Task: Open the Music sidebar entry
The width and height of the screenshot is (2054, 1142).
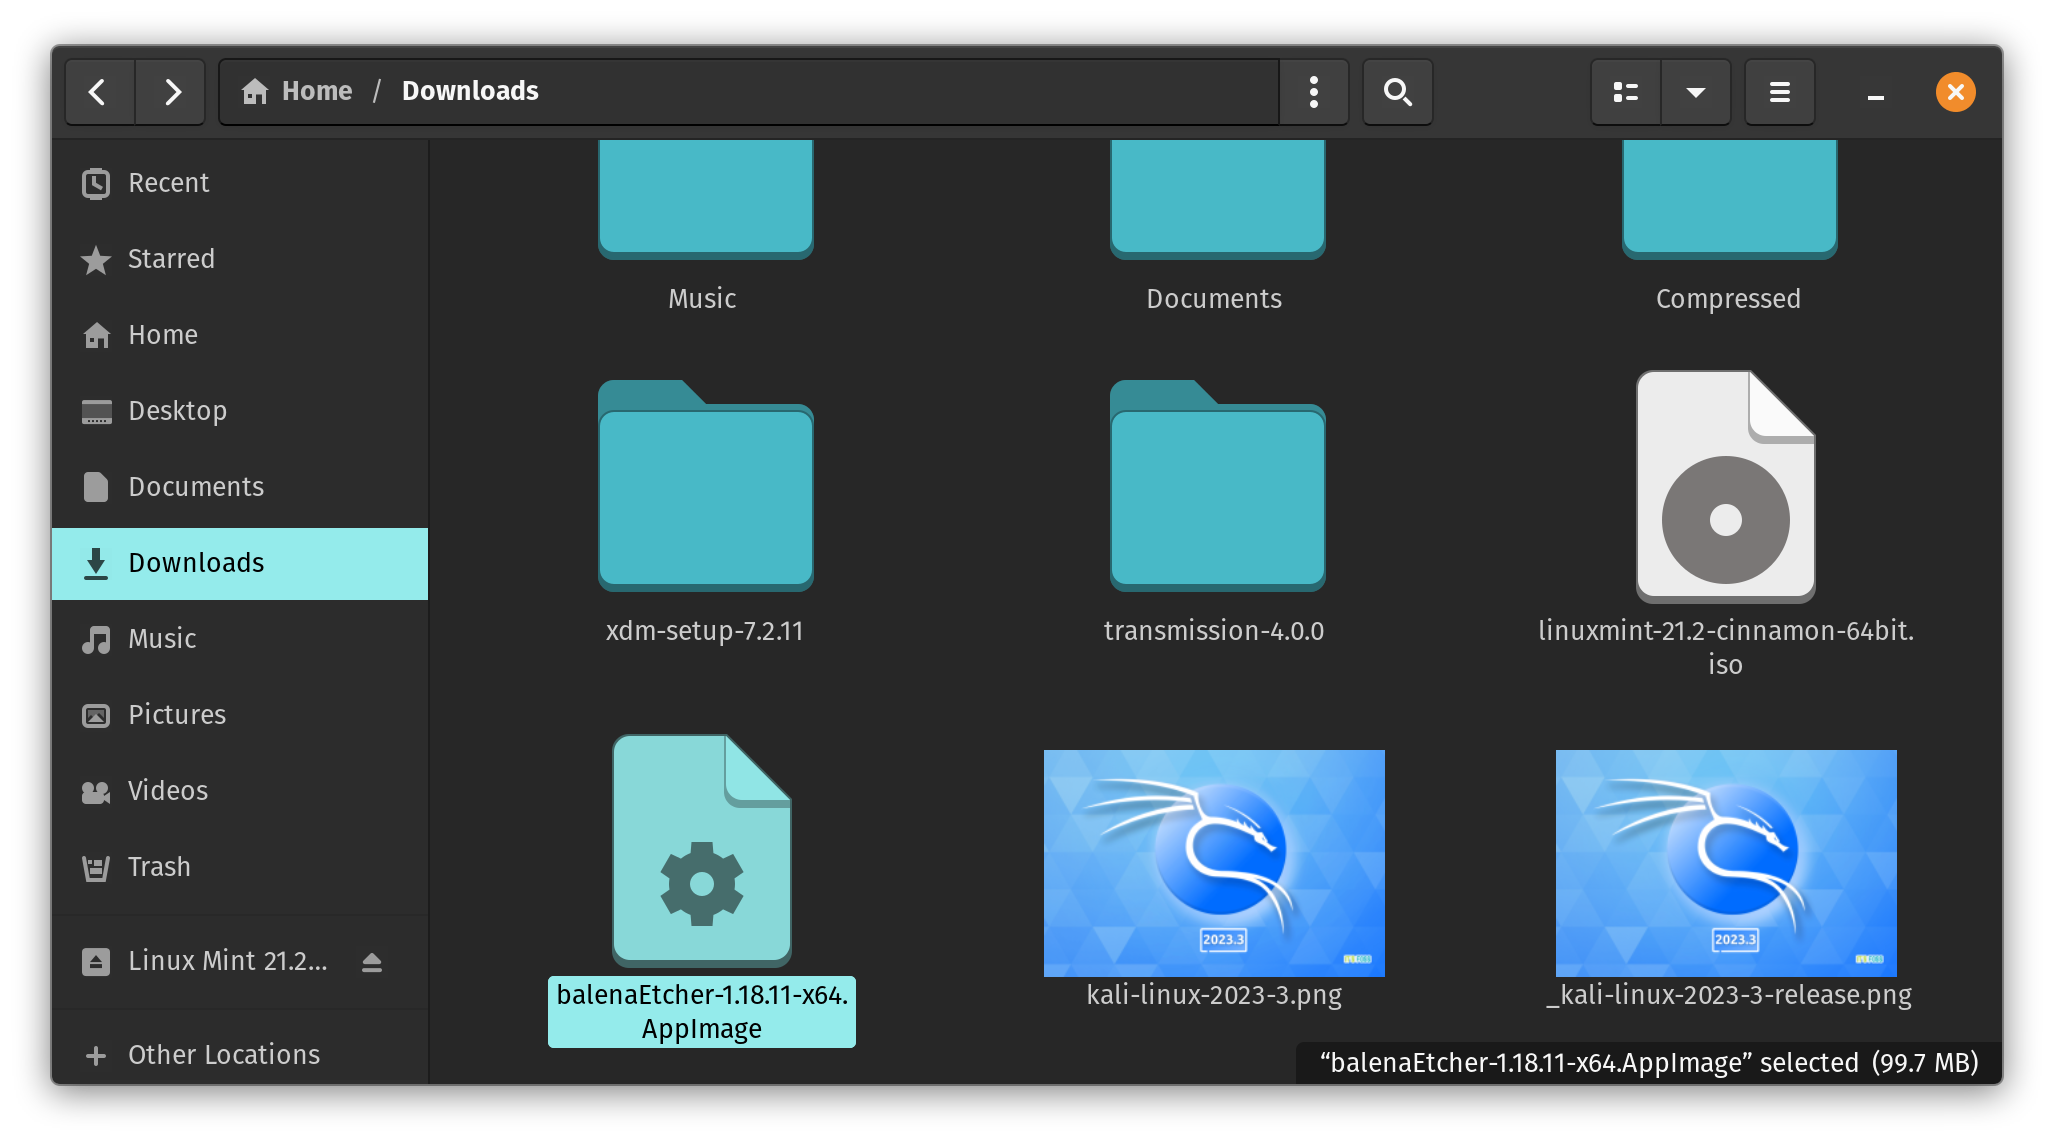Action: (x=162, y=639)
